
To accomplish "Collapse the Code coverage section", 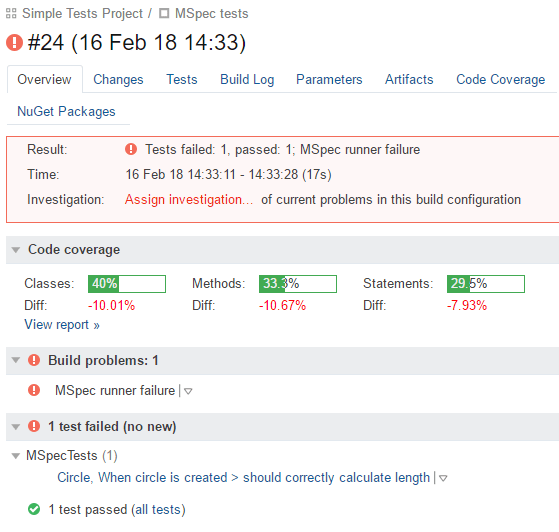I will tap(16, 250).
